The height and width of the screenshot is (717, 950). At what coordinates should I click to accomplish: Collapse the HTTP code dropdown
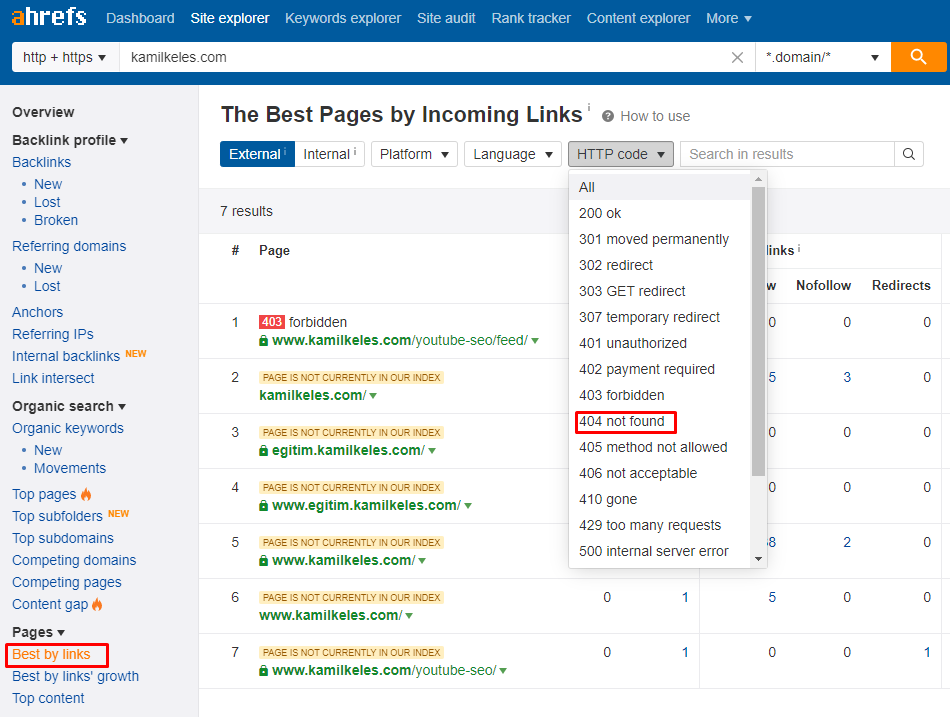[620, 154]
